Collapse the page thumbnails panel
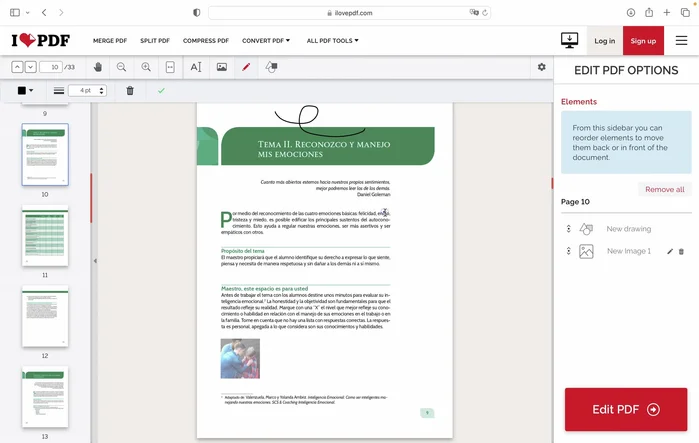Image resolution: width=699 pixels, height=443 pixels. [95, 261]
